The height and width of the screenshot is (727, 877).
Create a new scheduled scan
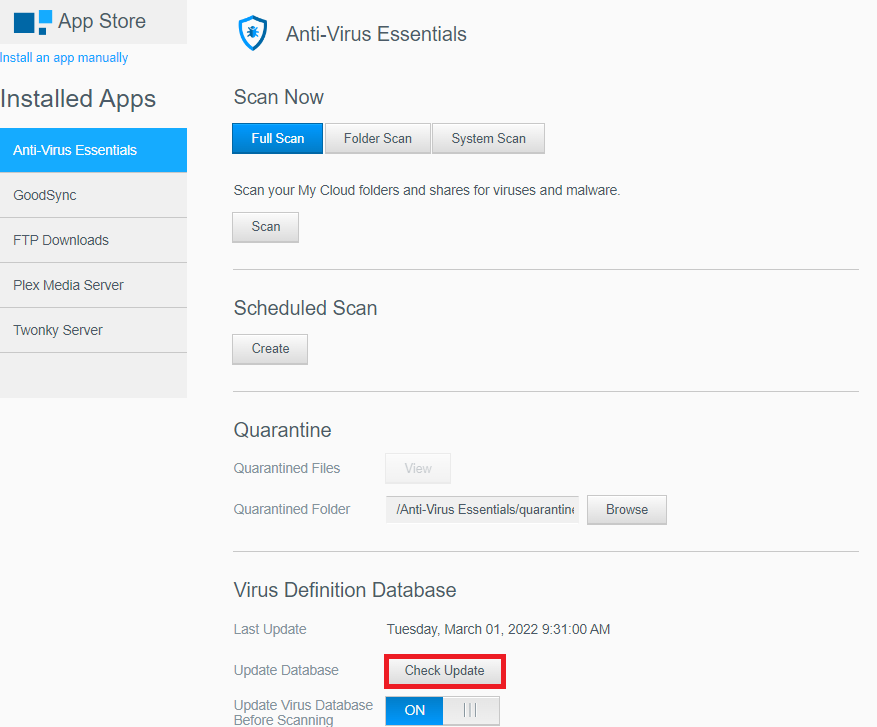click(x=269, y=349)
